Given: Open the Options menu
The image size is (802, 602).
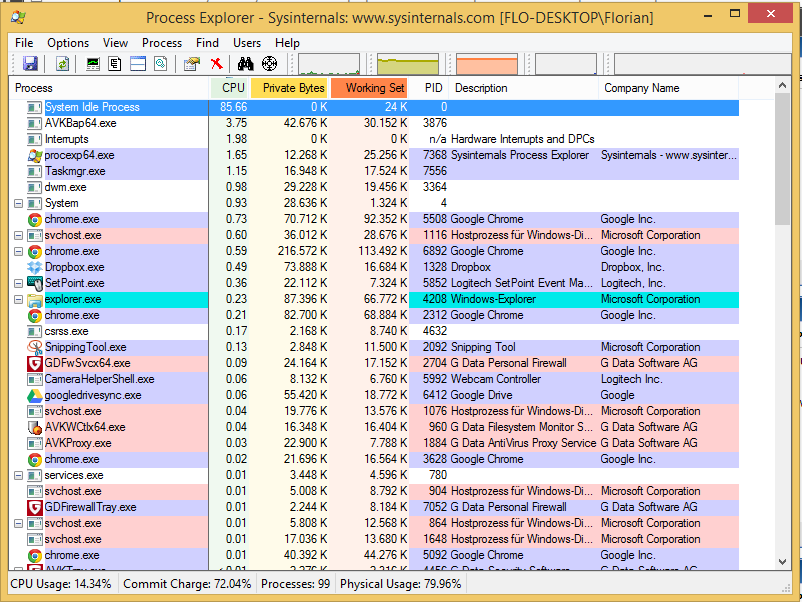Looking at the screenshot, I should [x=68, y=43].
